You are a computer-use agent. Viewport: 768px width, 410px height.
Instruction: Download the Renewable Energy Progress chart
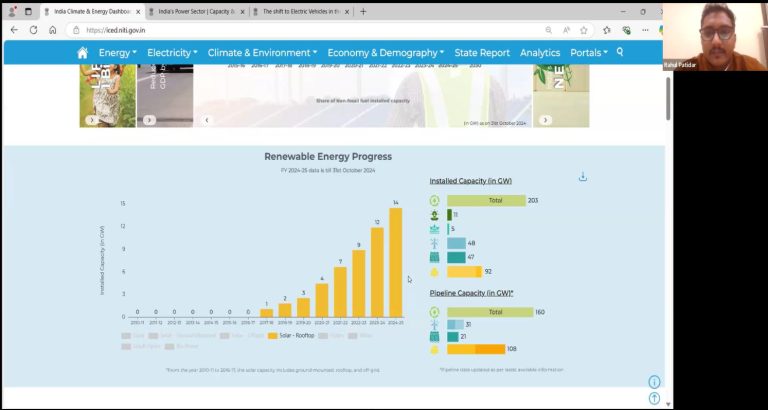click(583, 177)
